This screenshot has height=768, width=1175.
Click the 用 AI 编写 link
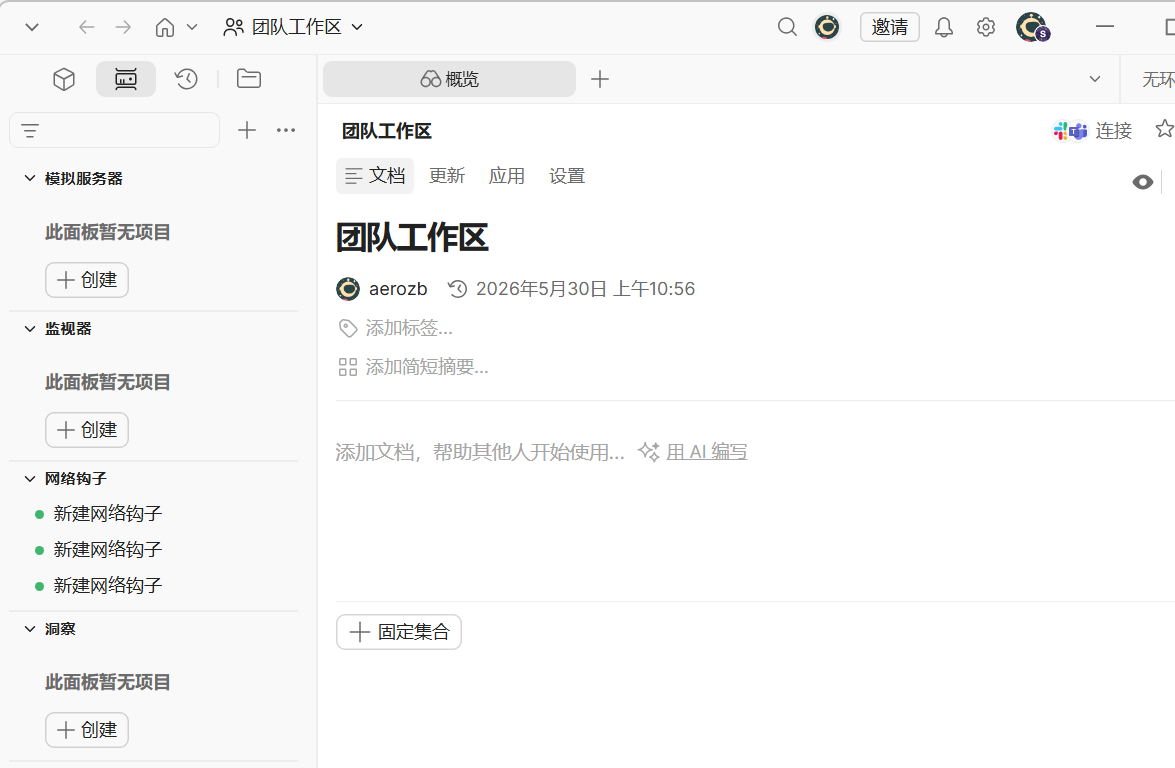coord(707,452)
